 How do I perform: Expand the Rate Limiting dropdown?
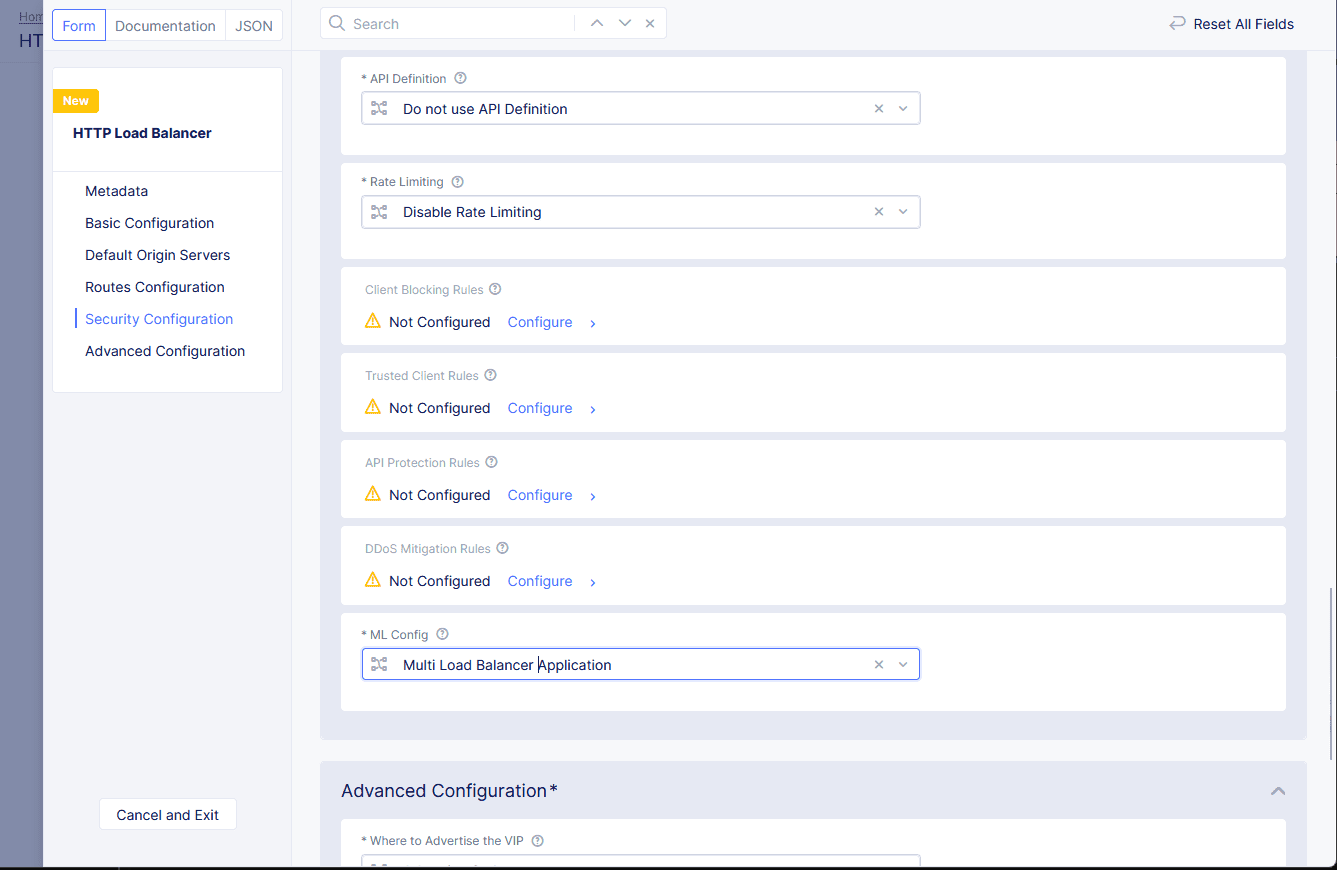(903, 212)
